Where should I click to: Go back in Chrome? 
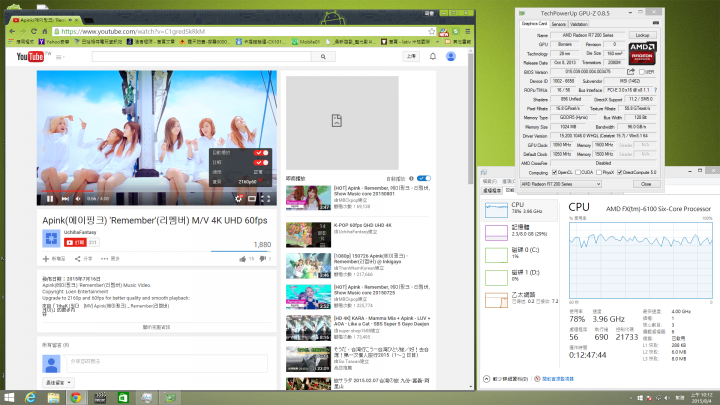pyautogui.click(x=12, y=31)
